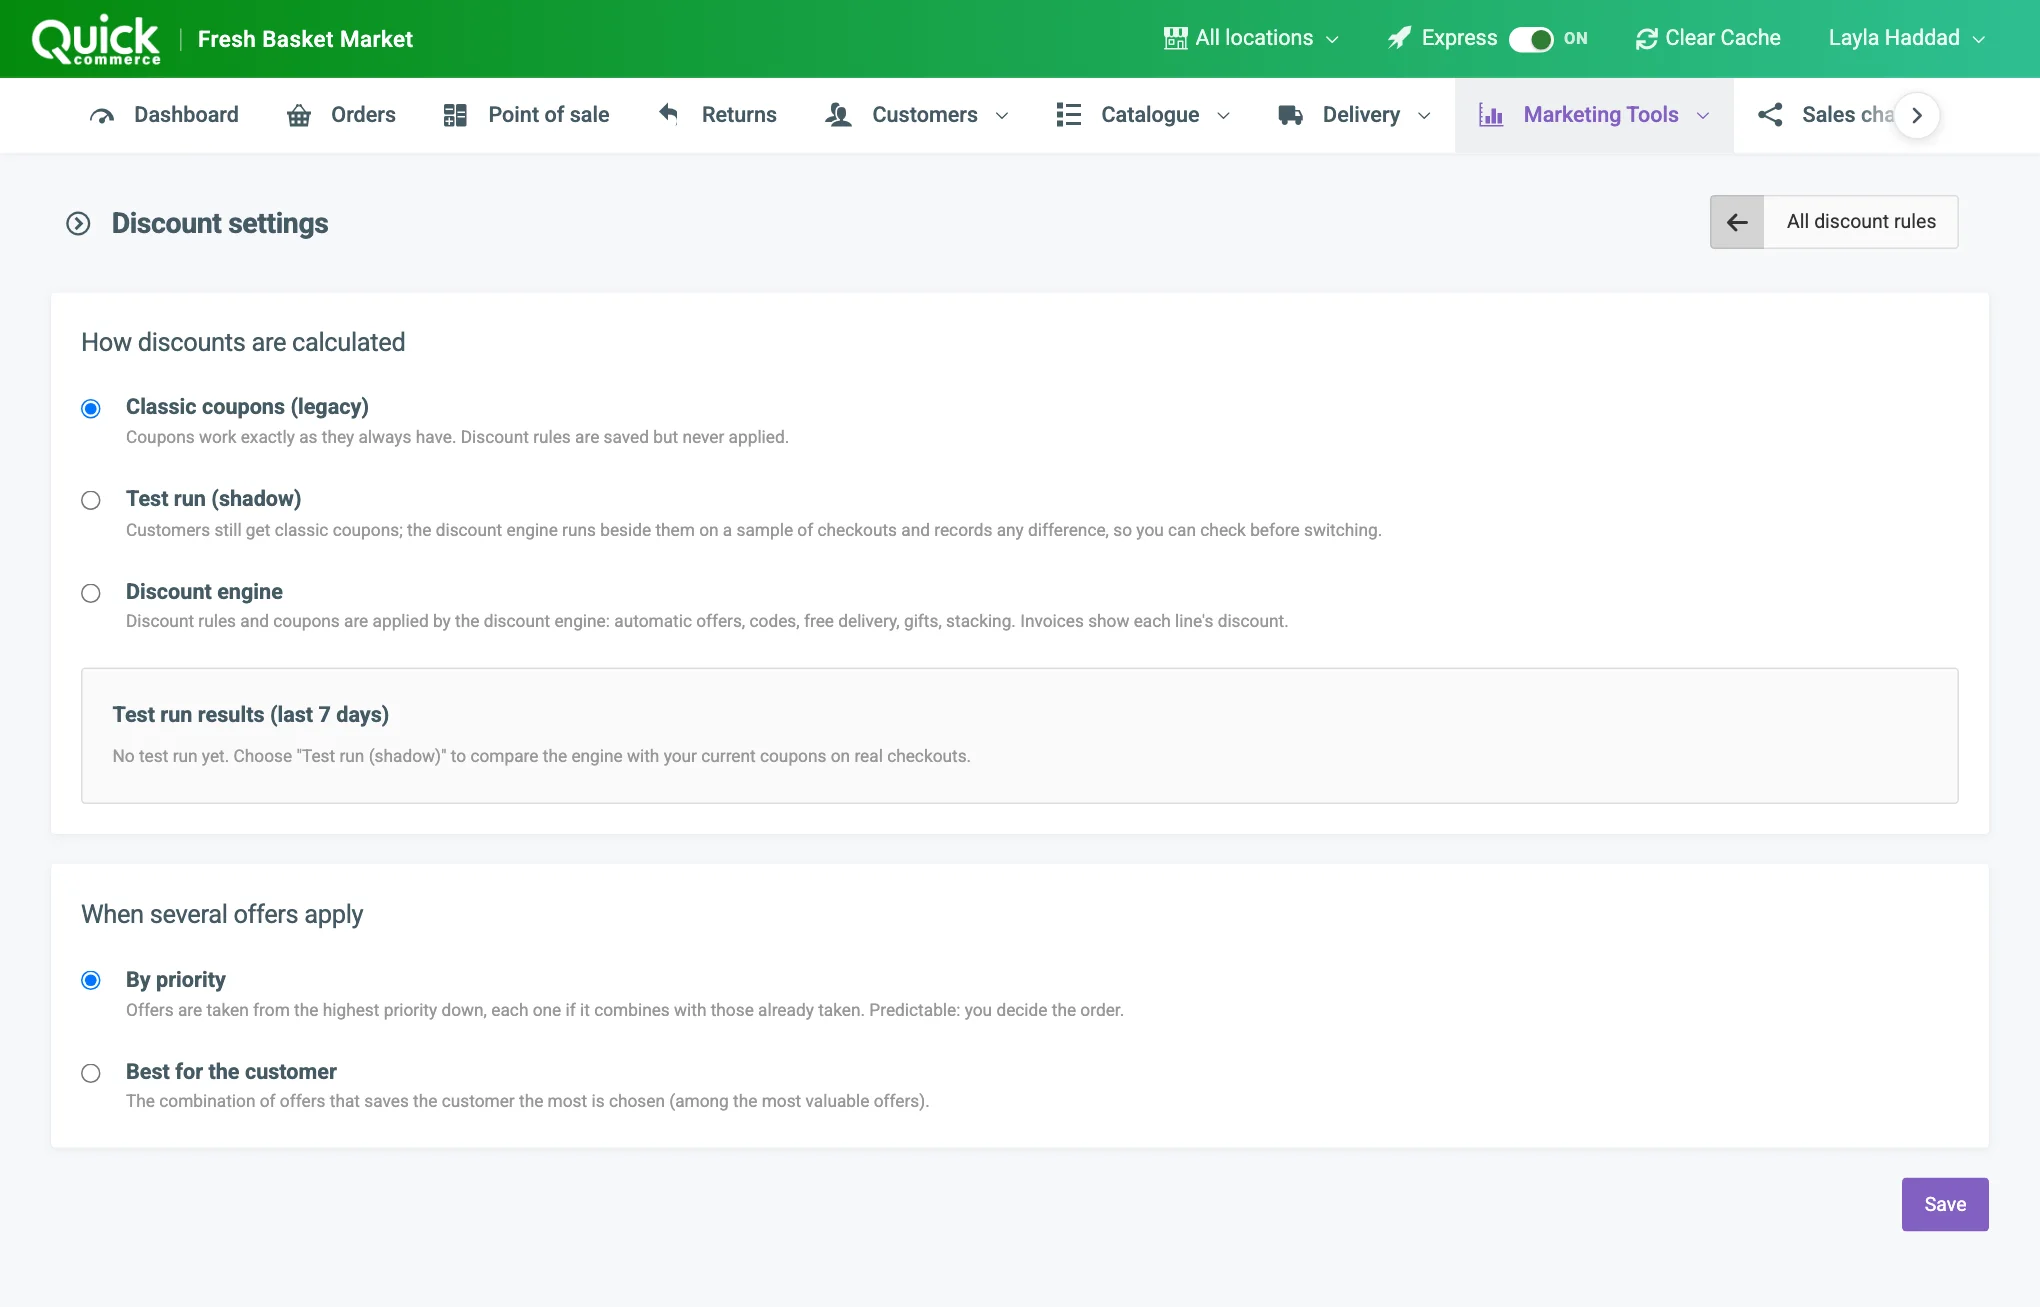Select Test run (shadow) radio option

(91, 500)
